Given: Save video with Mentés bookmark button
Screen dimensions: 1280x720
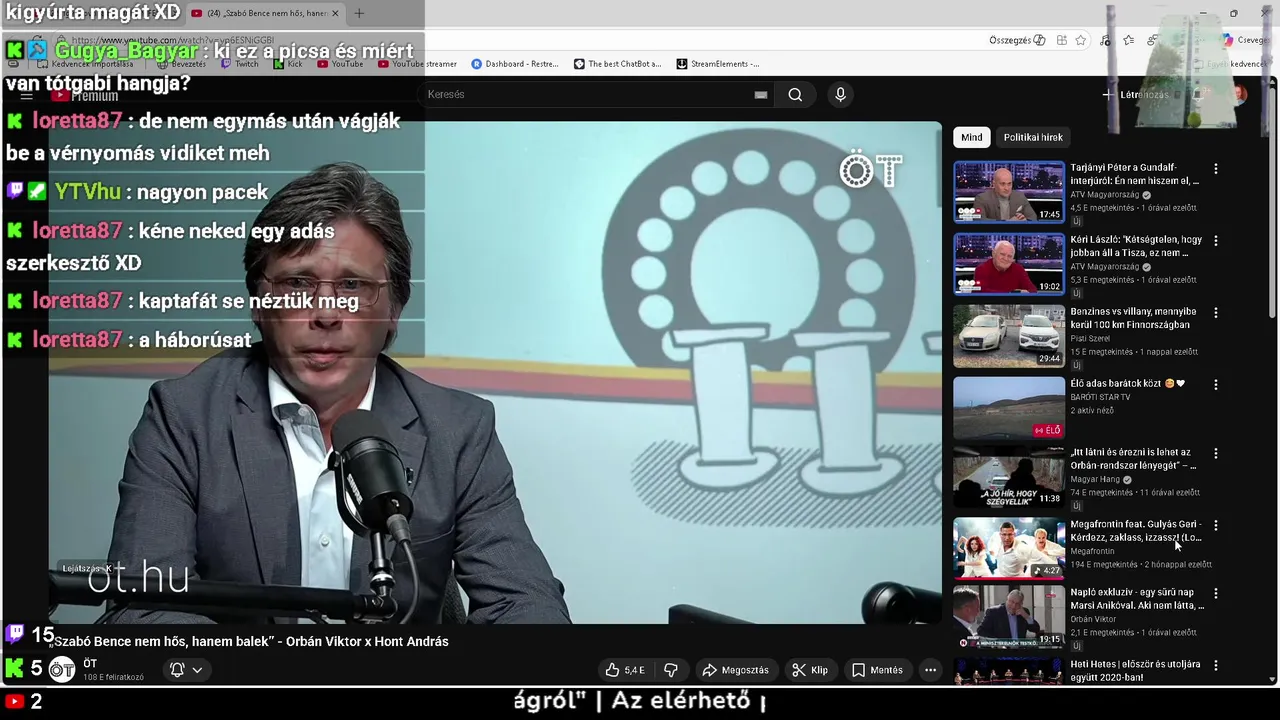Looking at the screenshot, I should point(877,670).
